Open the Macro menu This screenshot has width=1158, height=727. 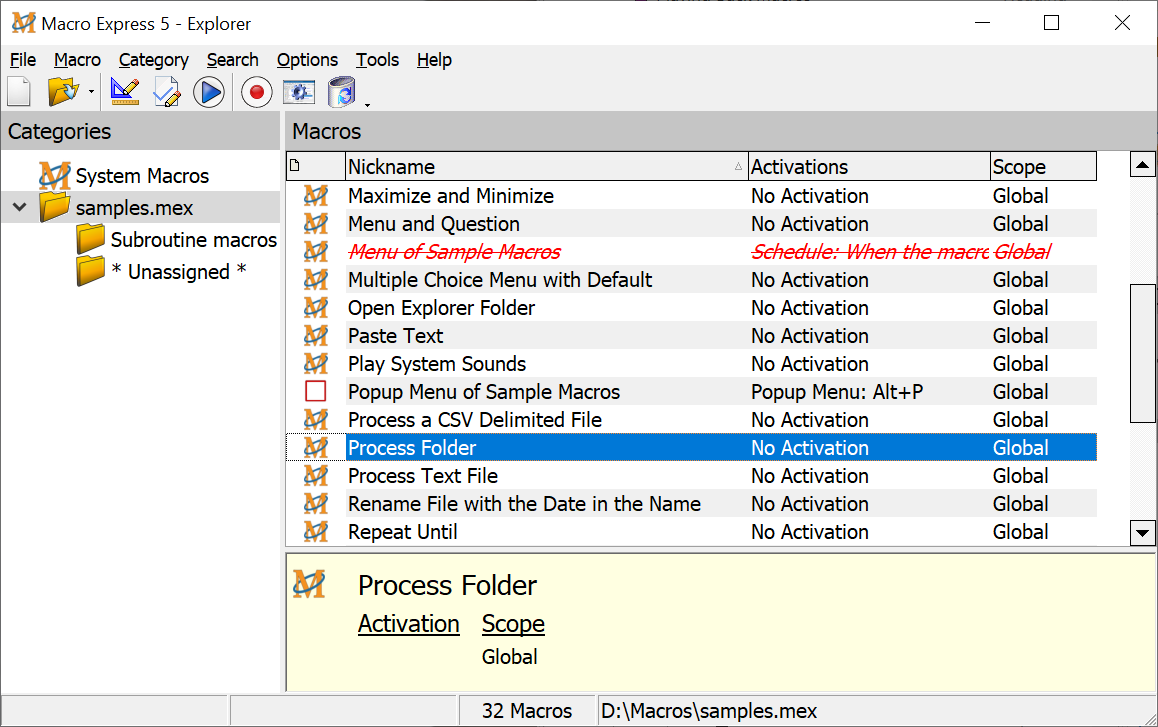[x=77, y=60]
